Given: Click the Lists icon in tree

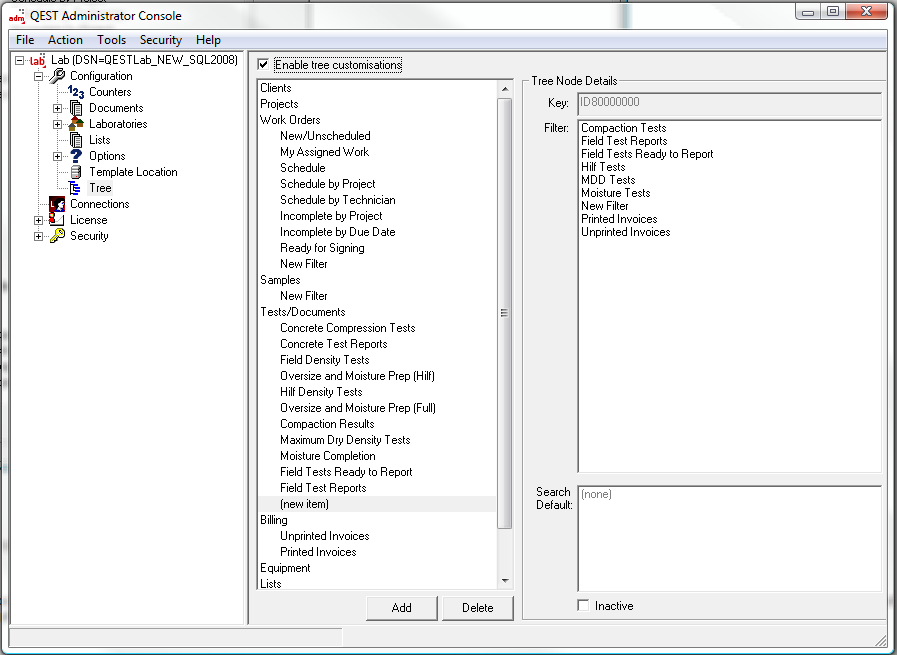Looking at the screenshot, I should pos(76,140).
